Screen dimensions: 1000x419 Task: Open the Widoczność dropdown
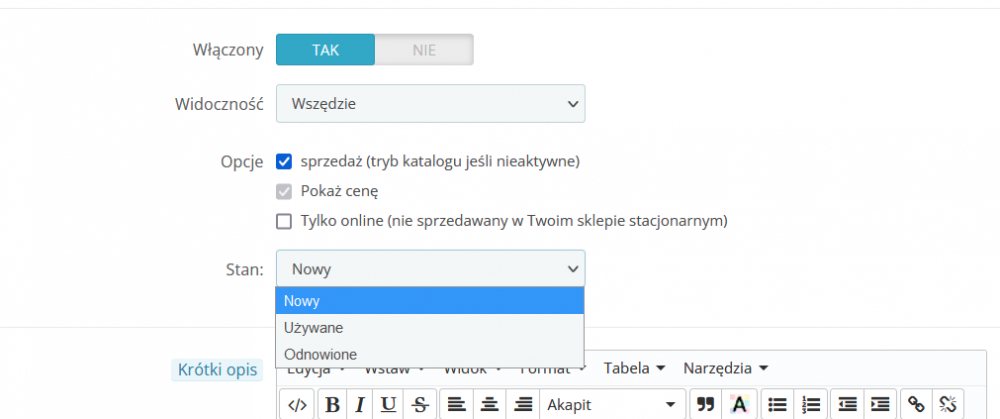click(x=430, y=103)
